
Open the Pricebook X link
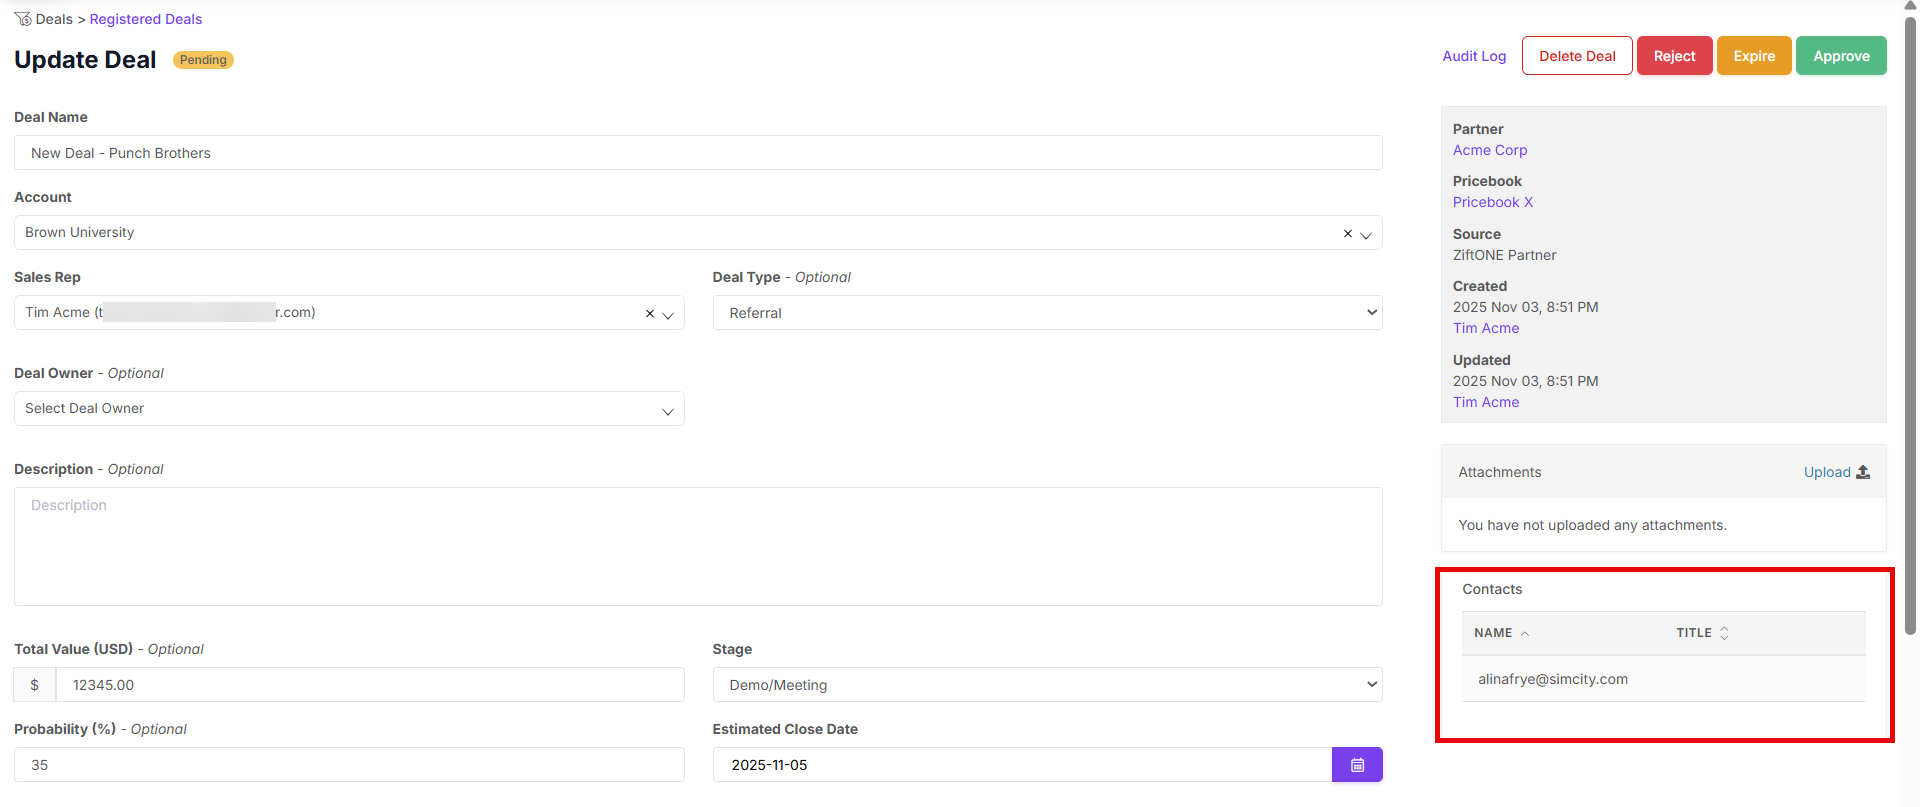click(x=1492, y=202)
